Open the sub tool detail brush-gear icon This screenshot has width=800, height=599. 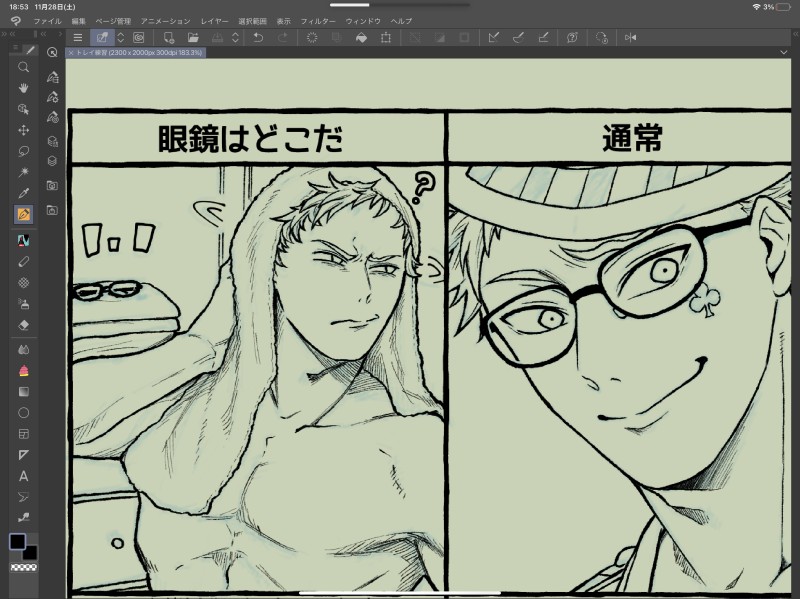[x=52, y=97]
